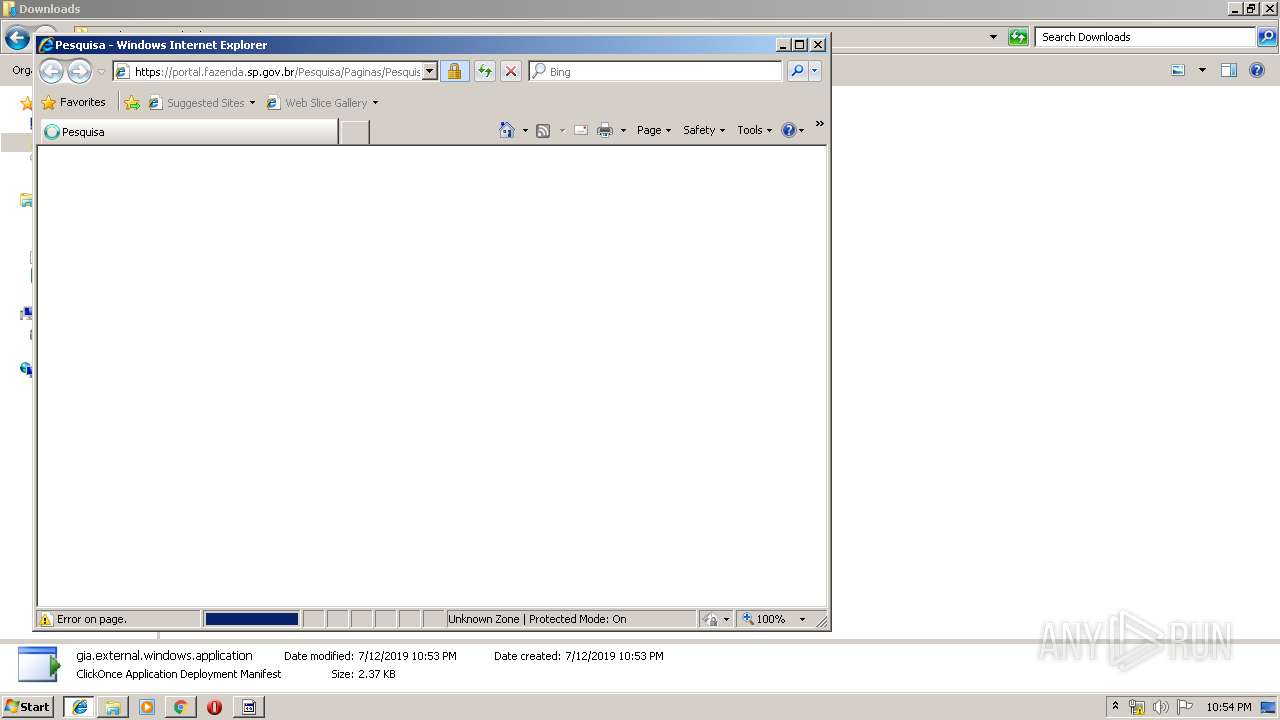Screen dimensions: 1280x720
Task: Expand the Downloads address bar history arrow
Action: click(x=993, y=37)
